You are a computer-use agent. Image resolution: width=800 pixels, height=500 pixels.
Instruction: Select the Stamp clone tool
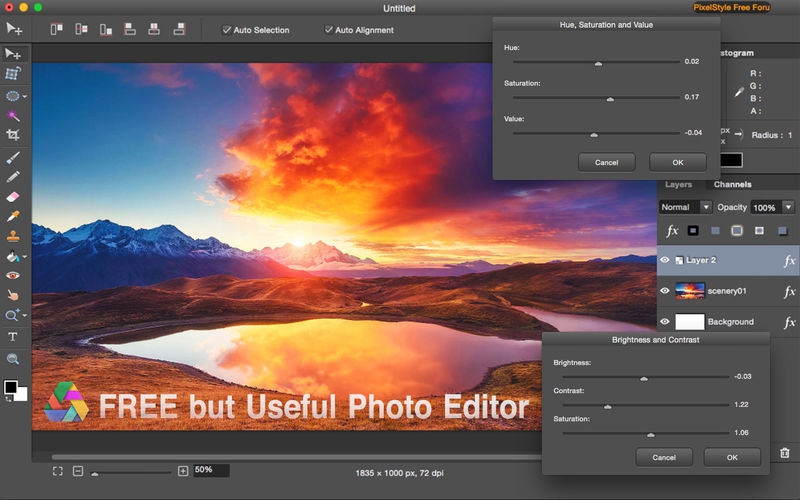click(x=13, y=237)
